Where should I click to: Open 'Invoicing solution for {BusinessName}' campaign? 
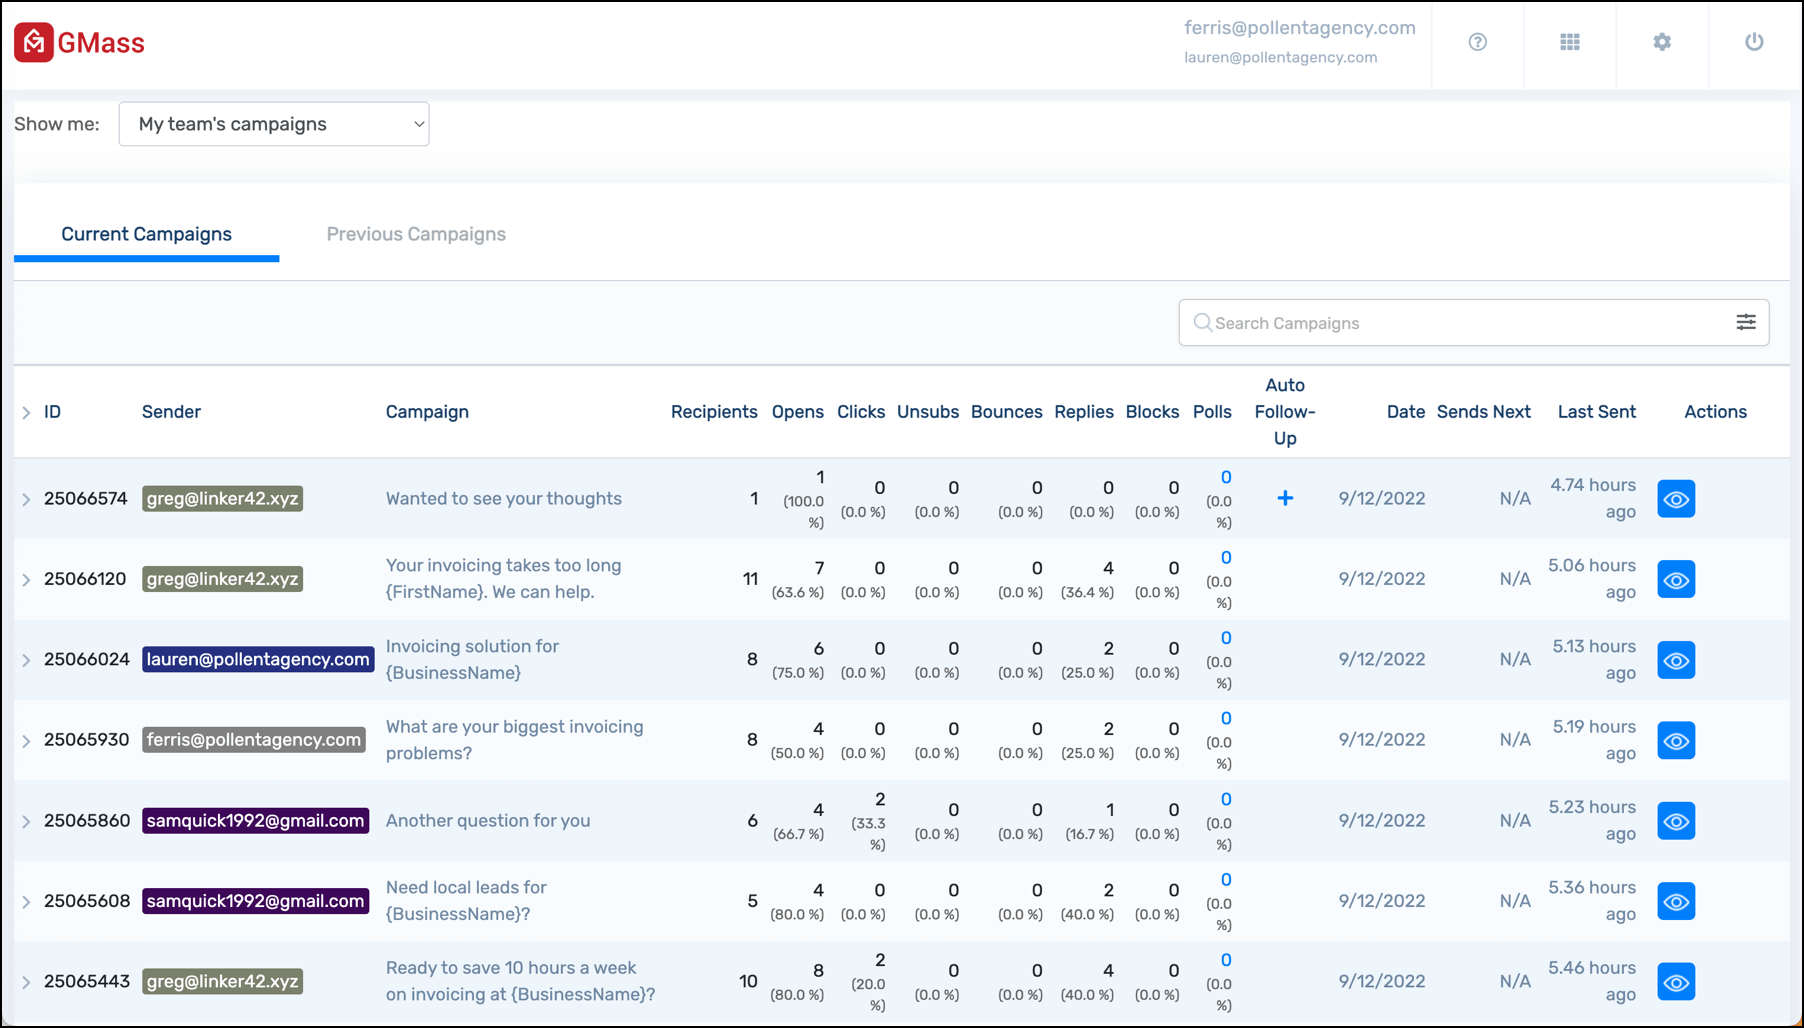coord(472,660)
